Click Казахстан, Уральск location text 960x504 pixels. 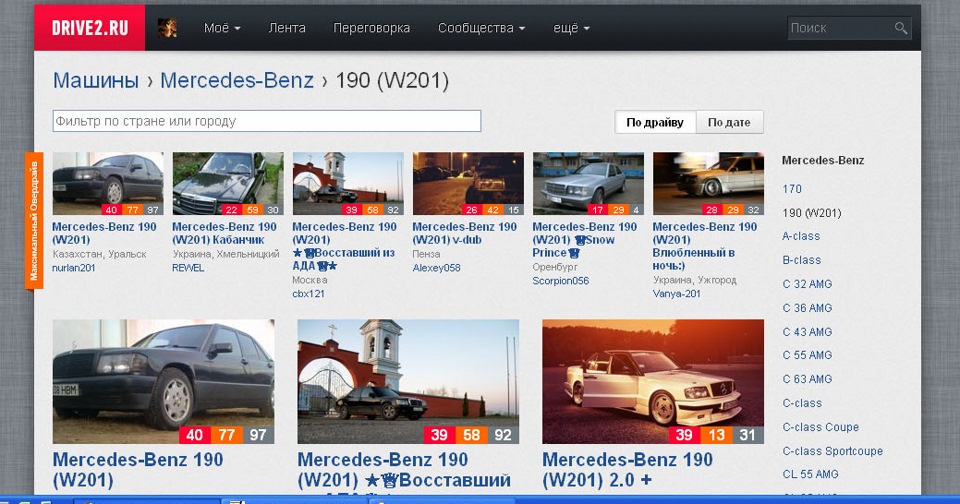pyautogui.click(x=99, y=254)
